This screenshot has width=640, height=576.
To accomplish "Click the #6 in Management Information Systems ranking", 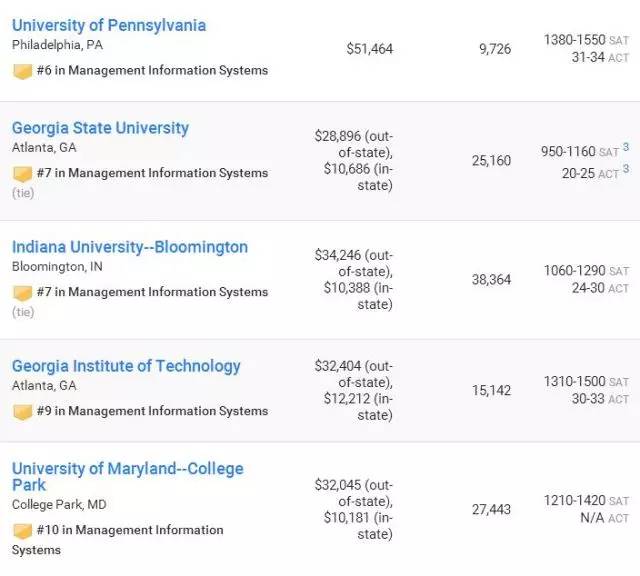I will click(161, 71).
